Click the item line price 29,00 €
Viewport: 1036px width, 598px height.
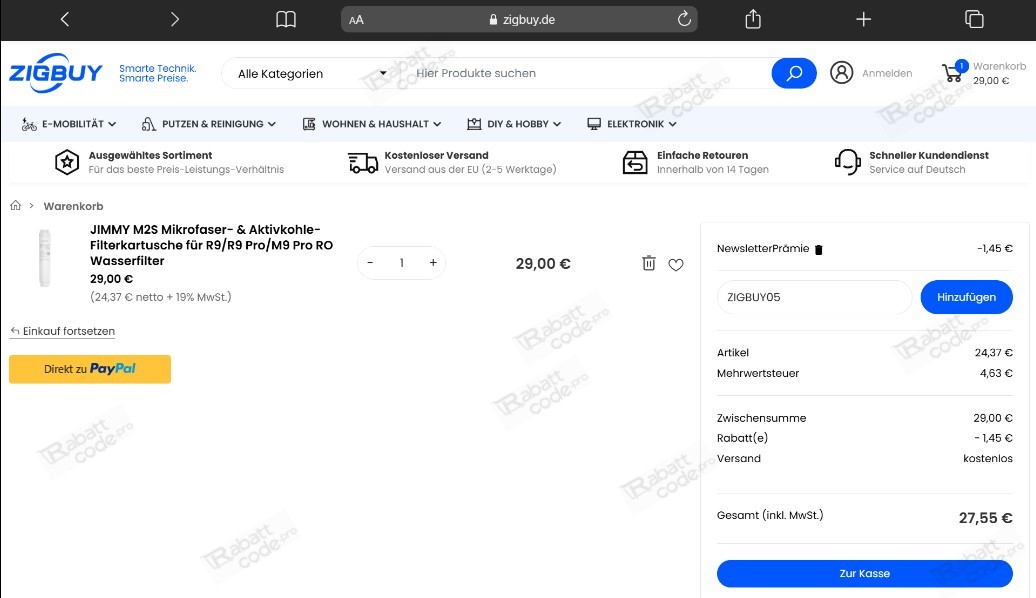point(543,264)
